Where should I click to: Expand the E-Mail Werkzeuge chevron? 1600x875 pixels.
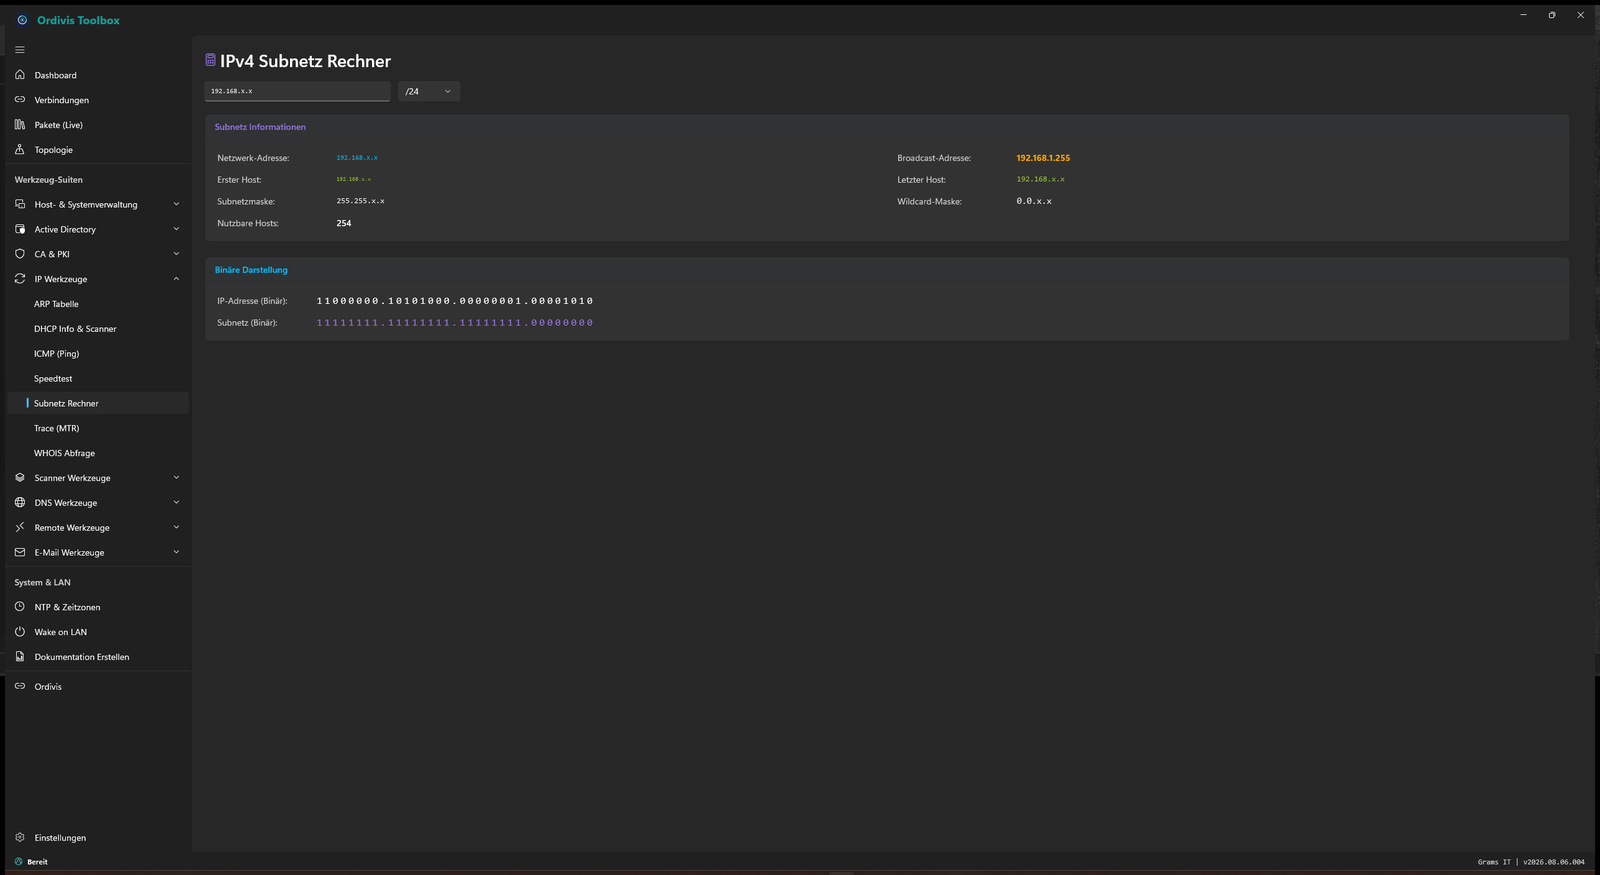point(176,552)
